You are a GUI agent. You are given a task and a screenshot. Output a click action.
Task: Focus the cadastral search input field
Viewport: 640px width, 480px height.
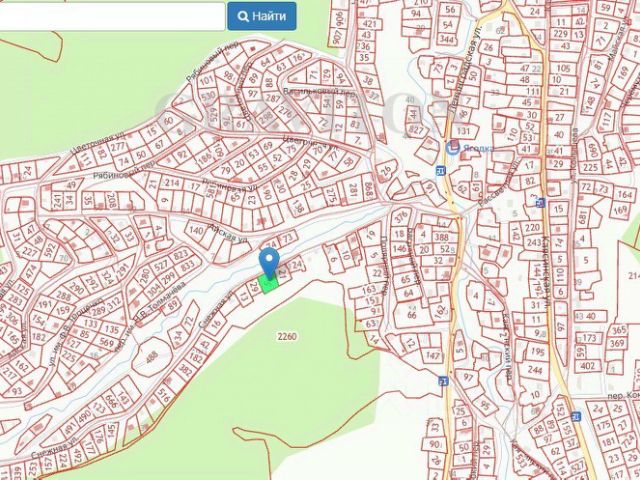(x=112, y=16)
